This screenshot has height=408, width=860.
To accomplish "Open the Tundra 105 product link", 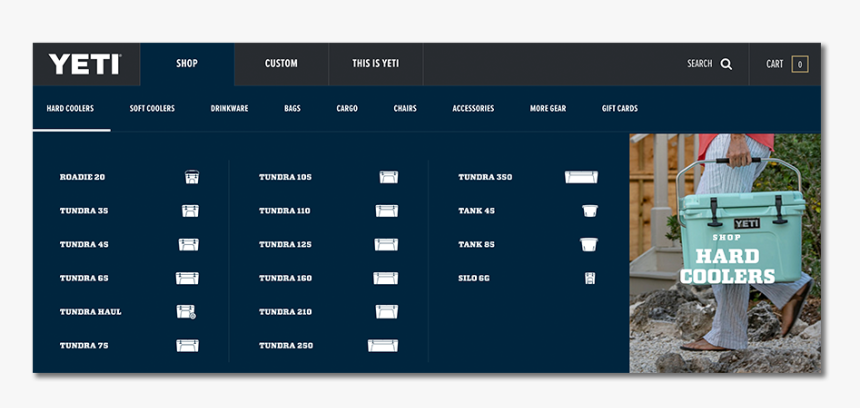I will pos(285,177).
